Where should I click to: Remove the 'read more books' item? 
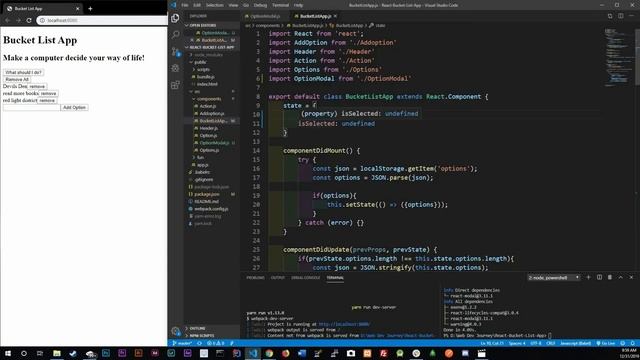pos(48,93)
